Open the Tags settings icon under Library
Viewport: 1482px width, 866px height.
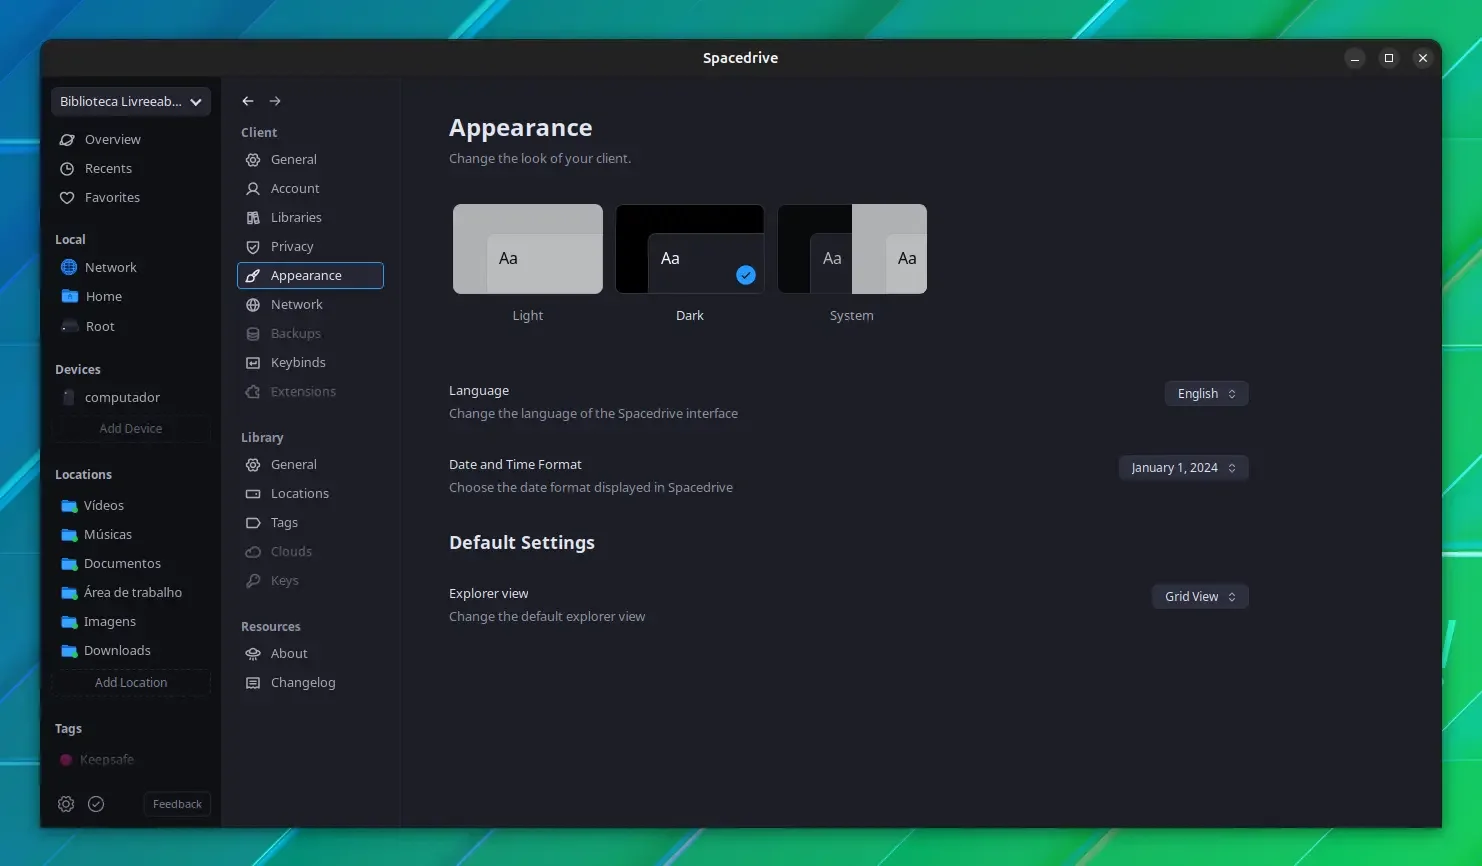coord(253,523)
